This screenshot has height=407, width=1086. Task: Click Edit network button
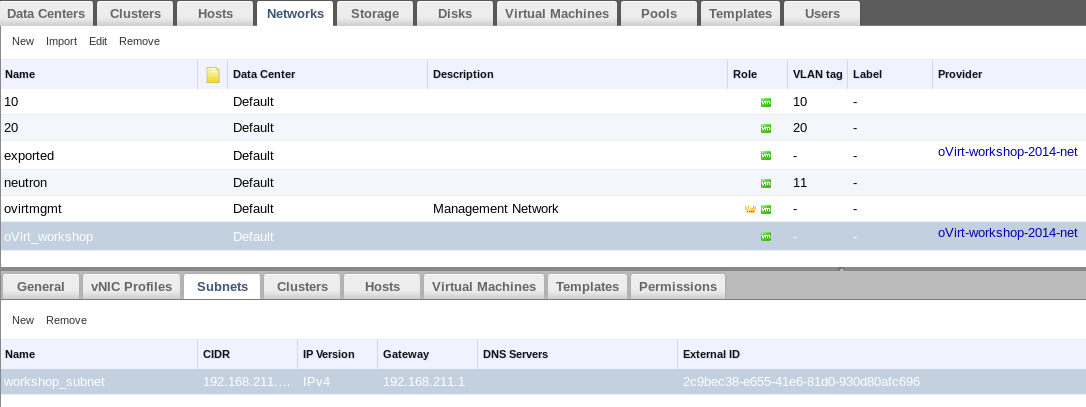(98, 42)
